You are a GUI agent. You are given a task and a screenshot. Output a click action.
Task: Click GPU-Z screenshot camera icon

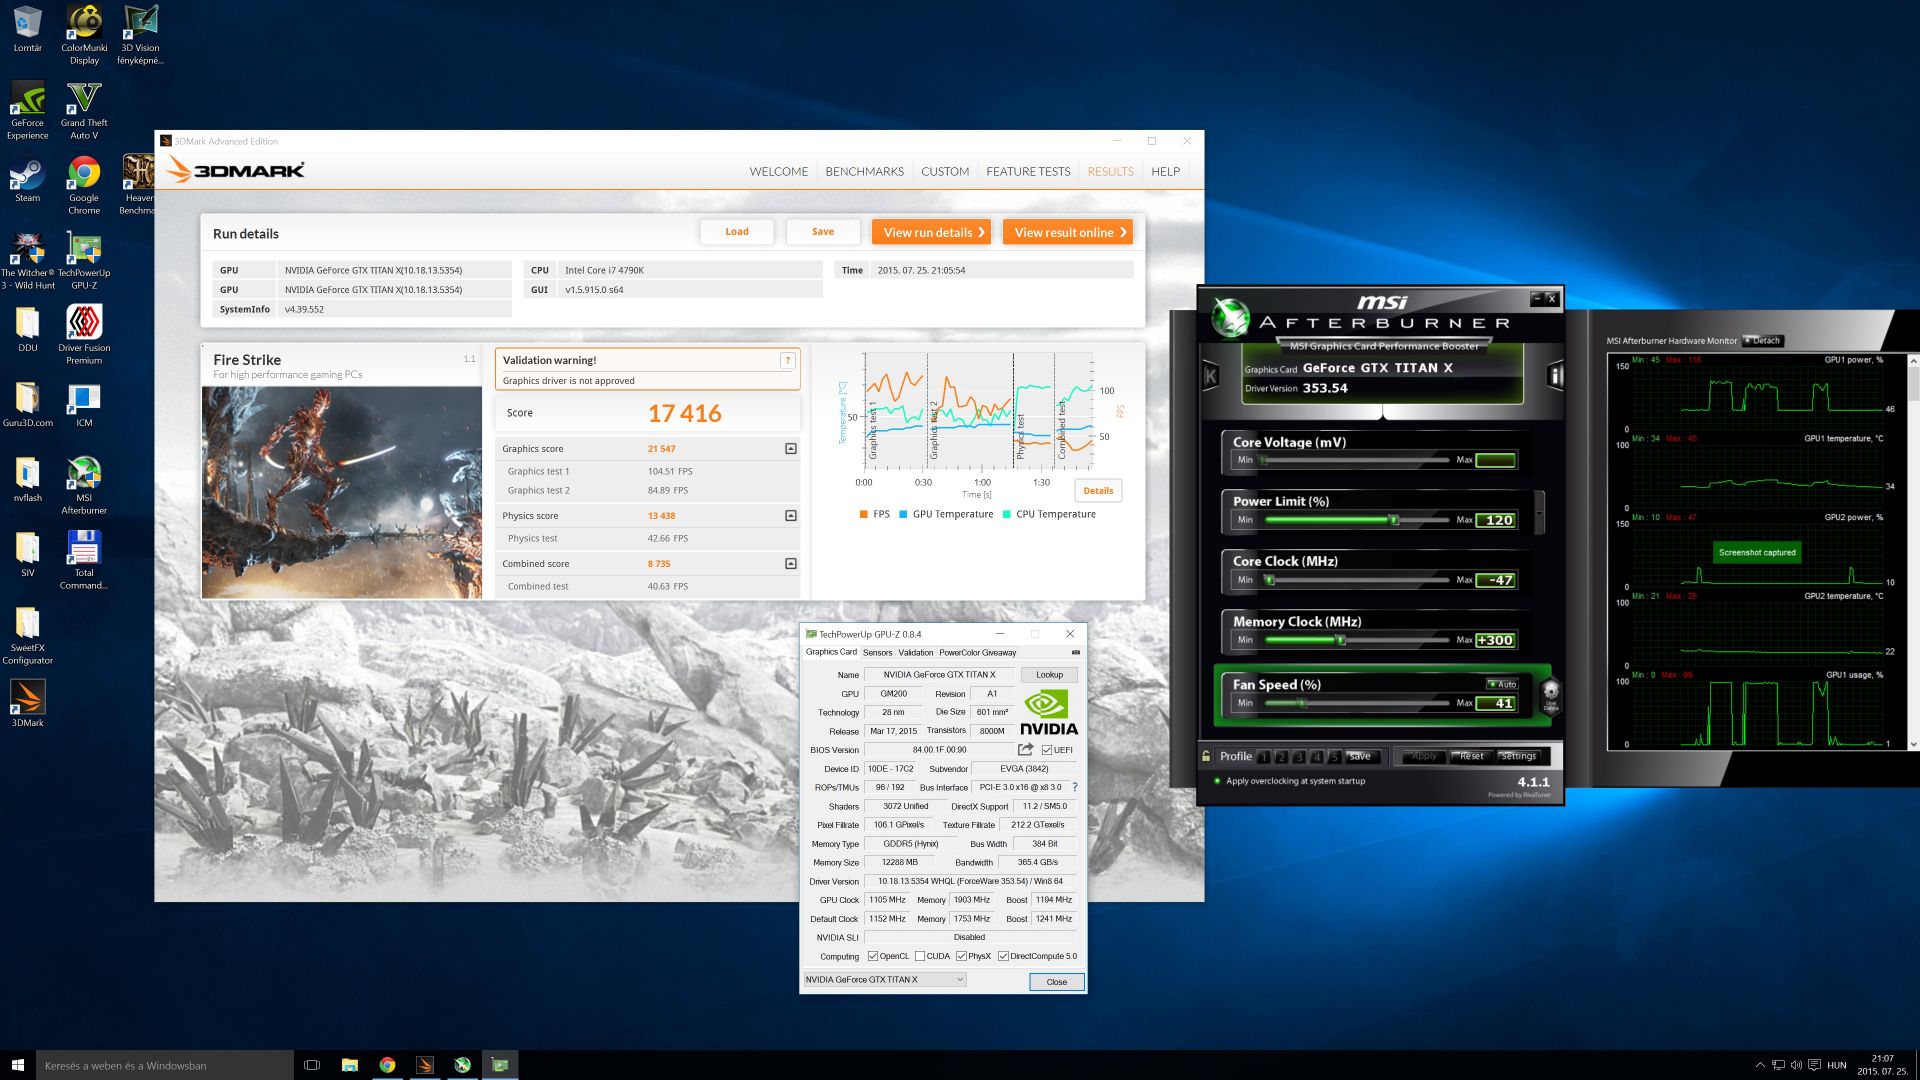(1076, 652)
